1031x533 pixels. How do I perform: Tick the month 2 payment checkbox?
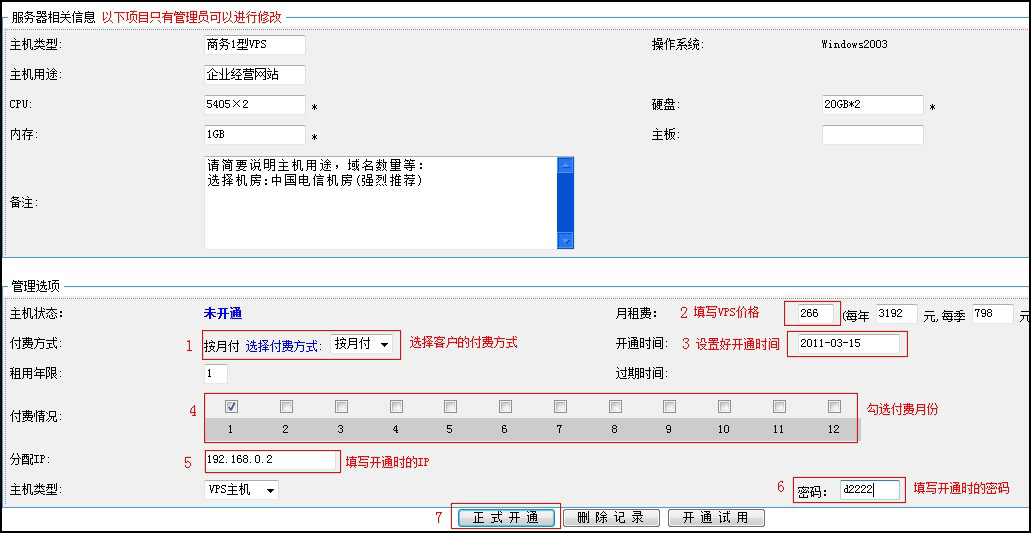coord(286,407)
